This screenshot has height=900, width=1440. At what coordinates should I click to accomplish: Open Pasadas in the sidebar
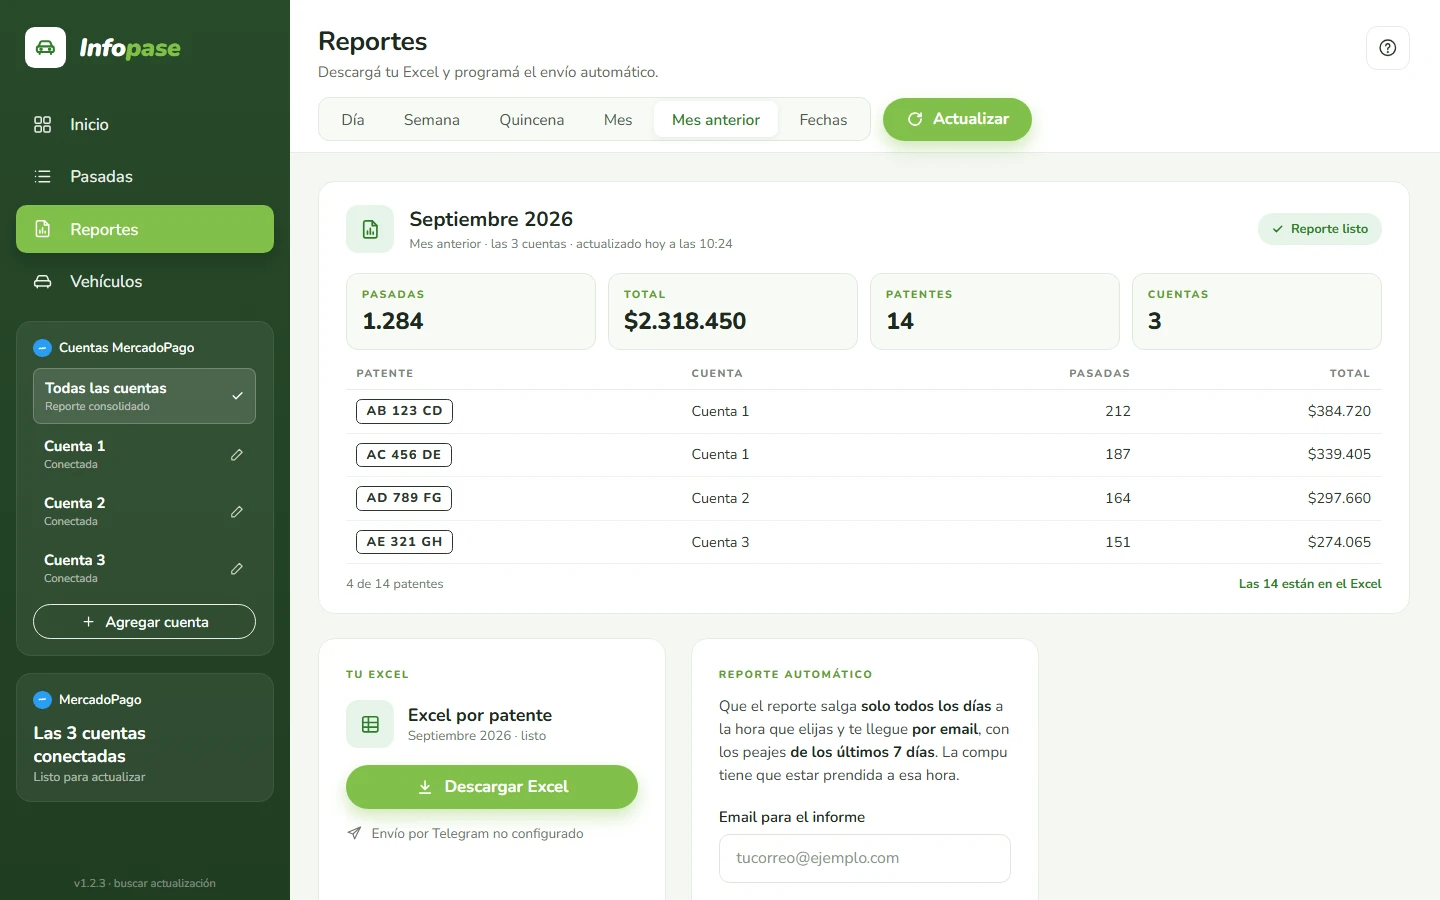145,177
